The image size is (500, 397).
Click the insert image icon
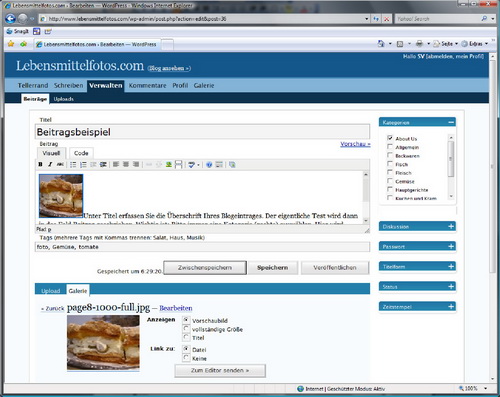coord(169,164)
